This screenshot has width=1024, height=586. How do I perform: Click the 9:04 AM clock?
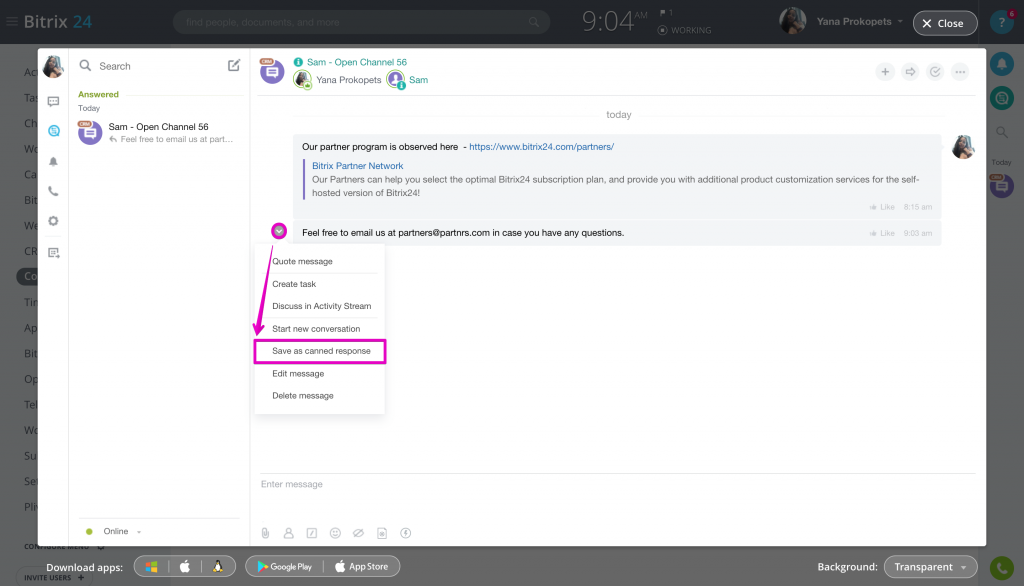point(614,22)
